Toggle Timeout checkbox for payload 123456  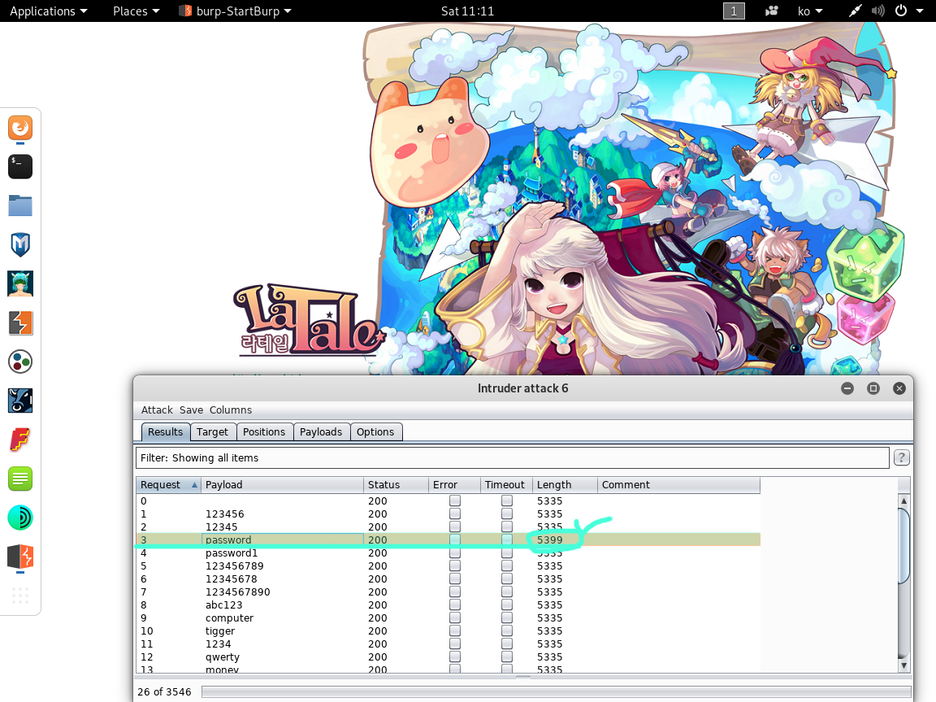click(507, 514)
